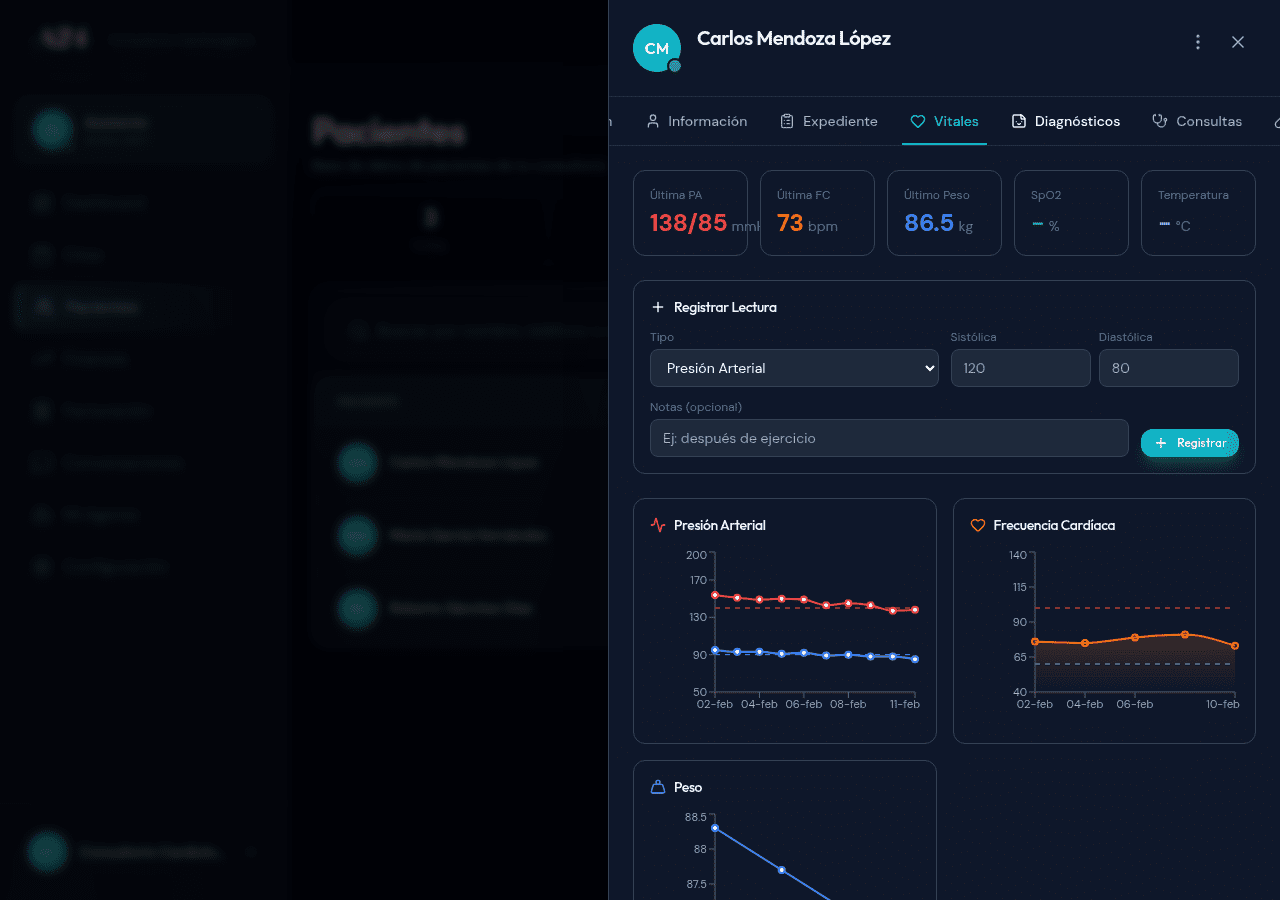The width and height of the screenshot is (1280, 900).
Task: Close the patient detail panel
Action: pos(1238,42)
